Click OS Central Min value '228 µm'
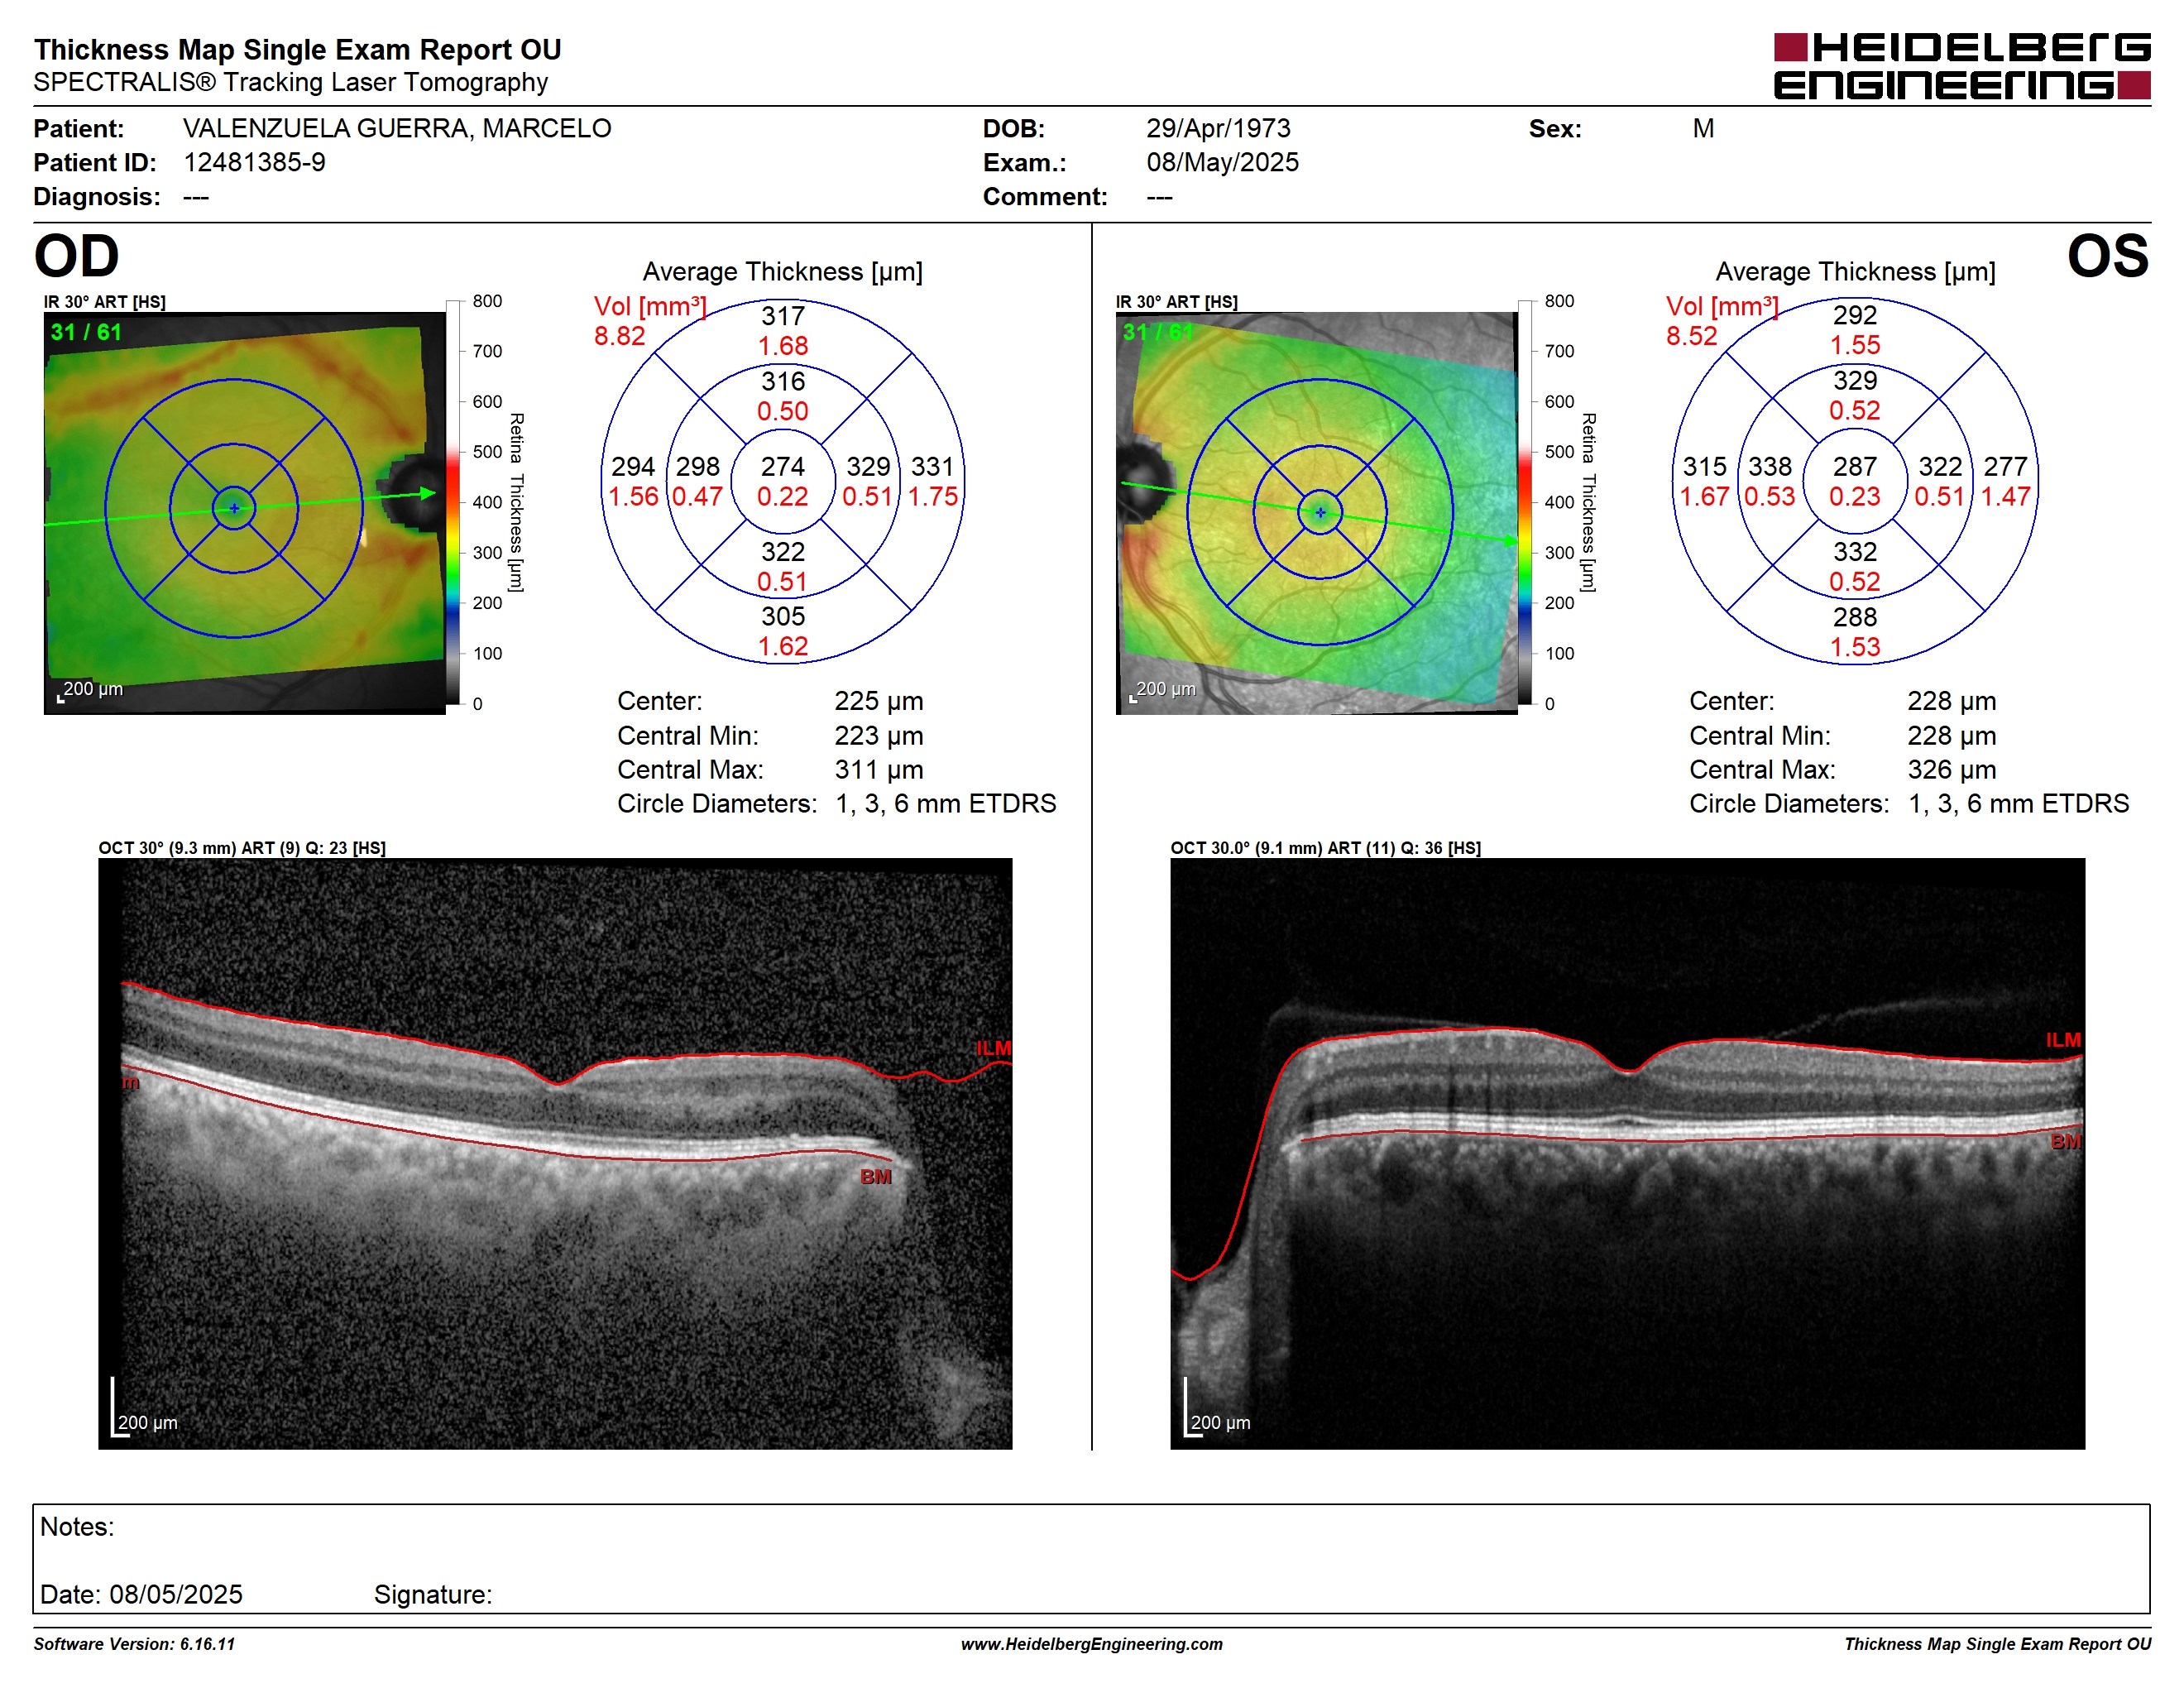 (x=1951, y=735)
